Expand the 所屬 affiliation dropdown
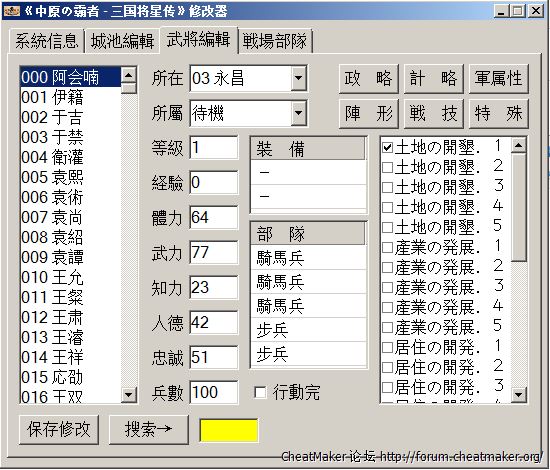Image resolution: width=550 pixels, height=470 pixels. pyautogui.click(x=299, y=113)
